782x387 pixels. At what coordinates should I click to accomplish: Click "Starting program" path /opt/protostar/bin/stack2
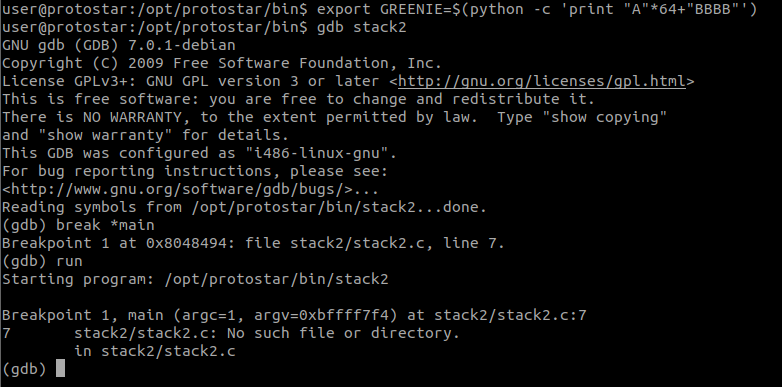click(x=276, y=279)
